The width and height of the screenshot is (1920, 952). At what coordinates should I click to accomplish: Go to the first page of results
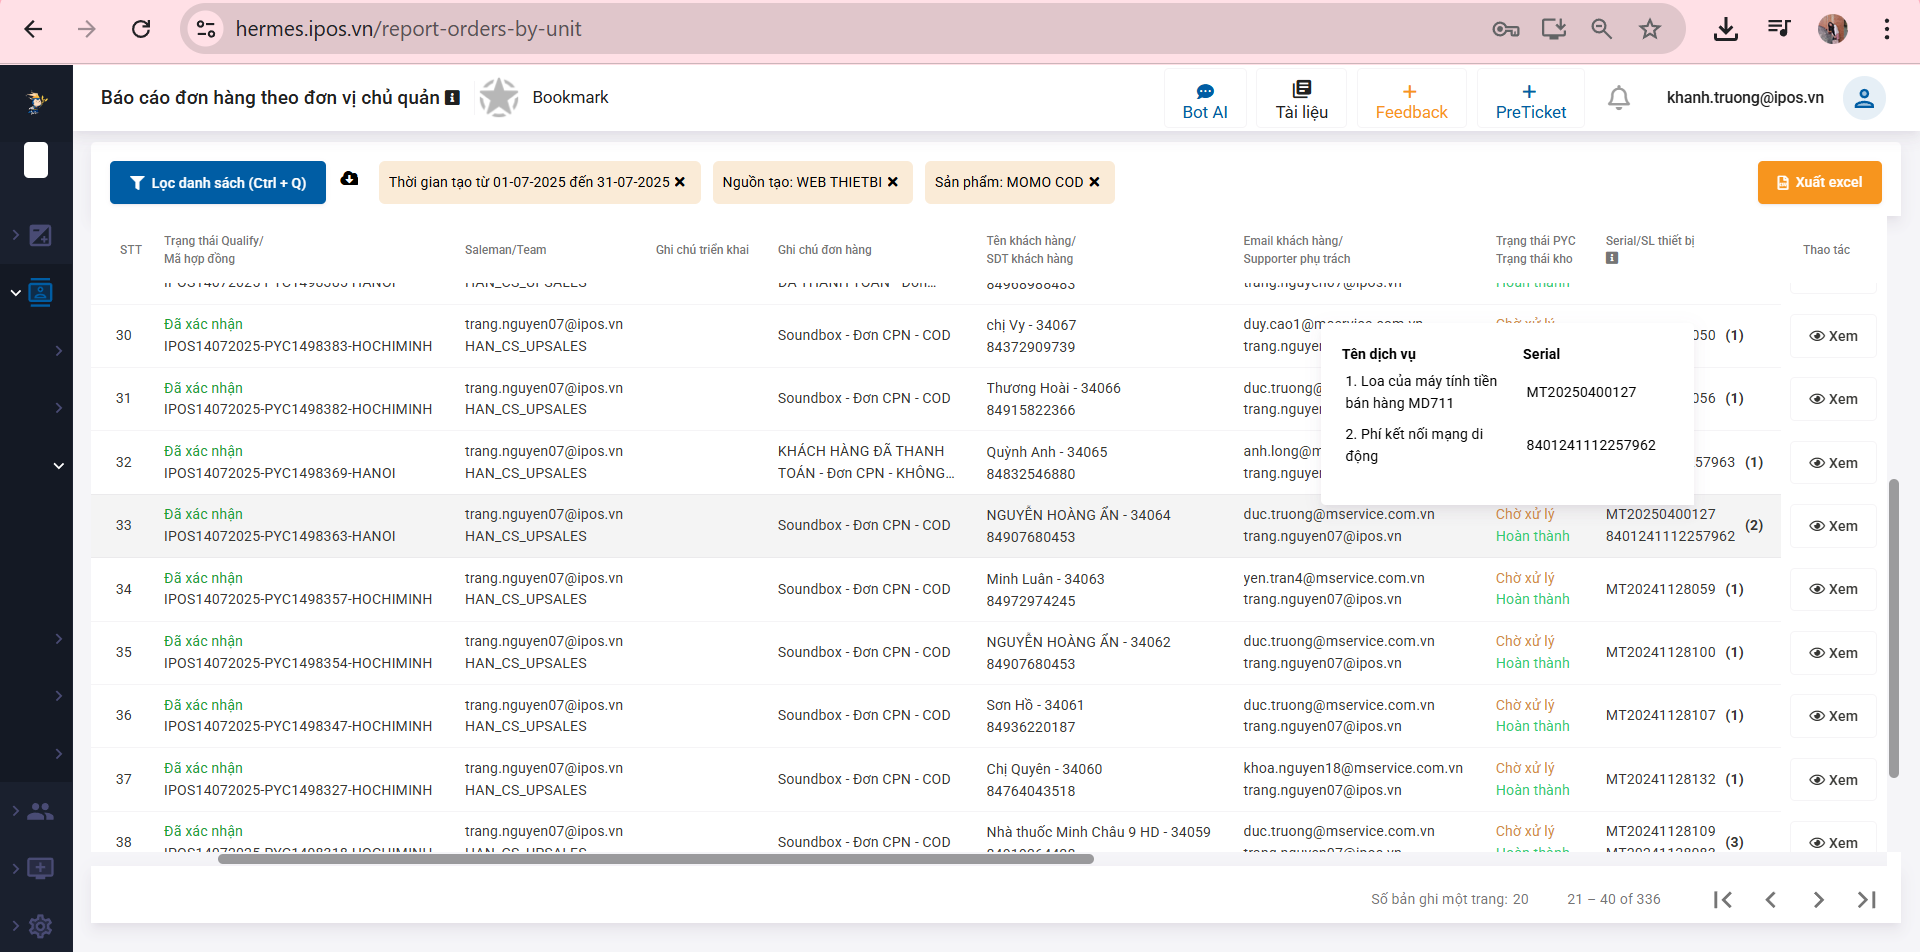[x=1722, y=899]
